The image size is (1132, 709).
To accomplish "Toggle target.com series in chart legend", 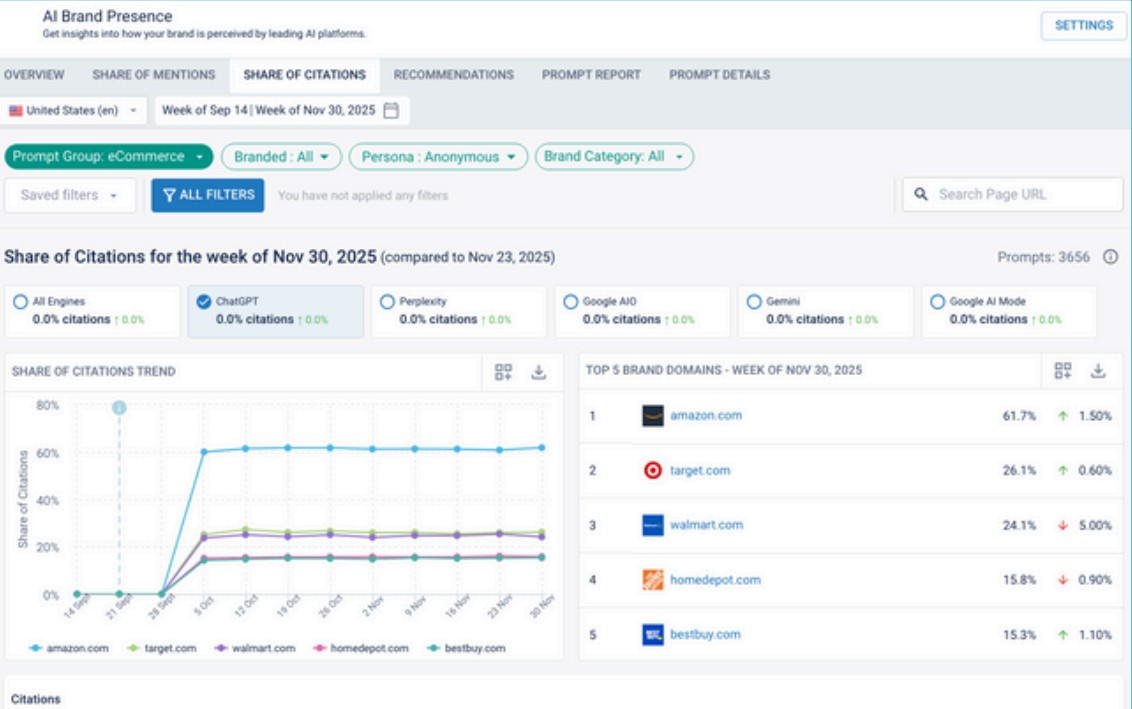I will [161, 648].
